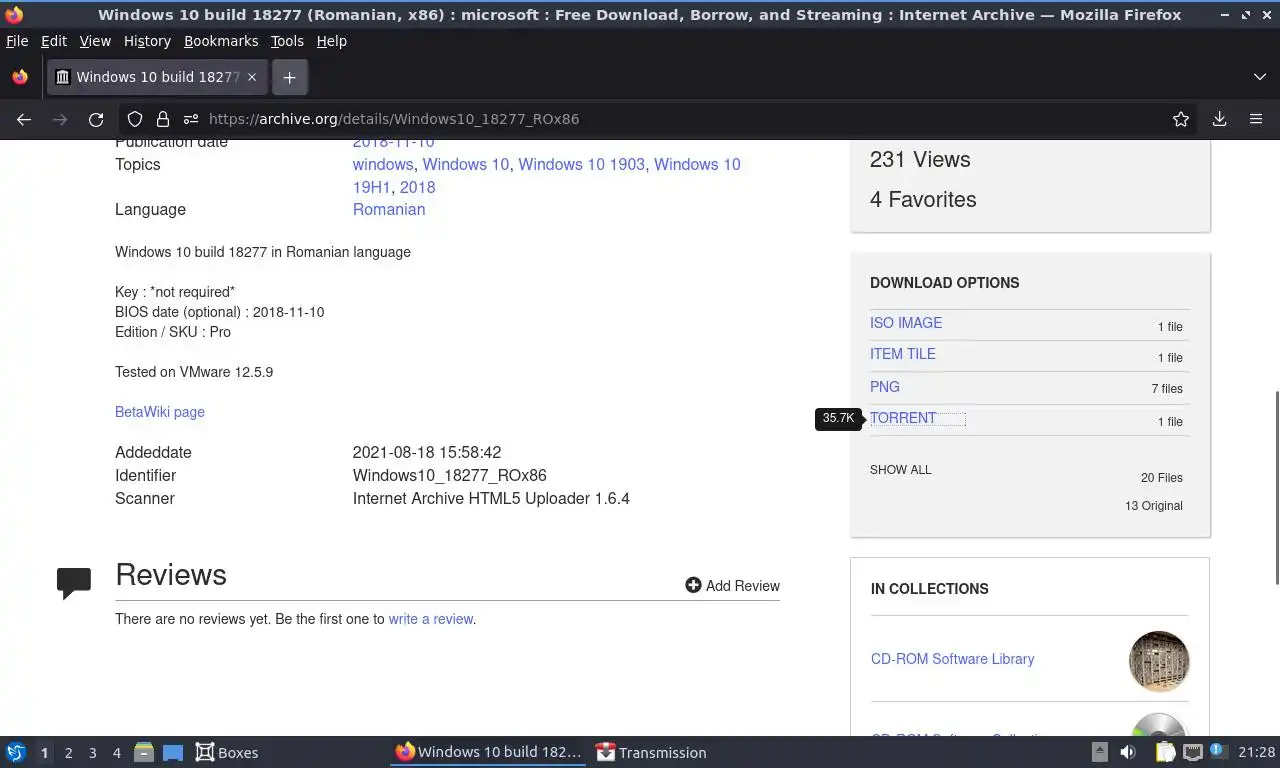This screenshot has height=768, width=1280.
Task: Close the Windows 10 build 18277 tab
Action: (x=252, y=77)
